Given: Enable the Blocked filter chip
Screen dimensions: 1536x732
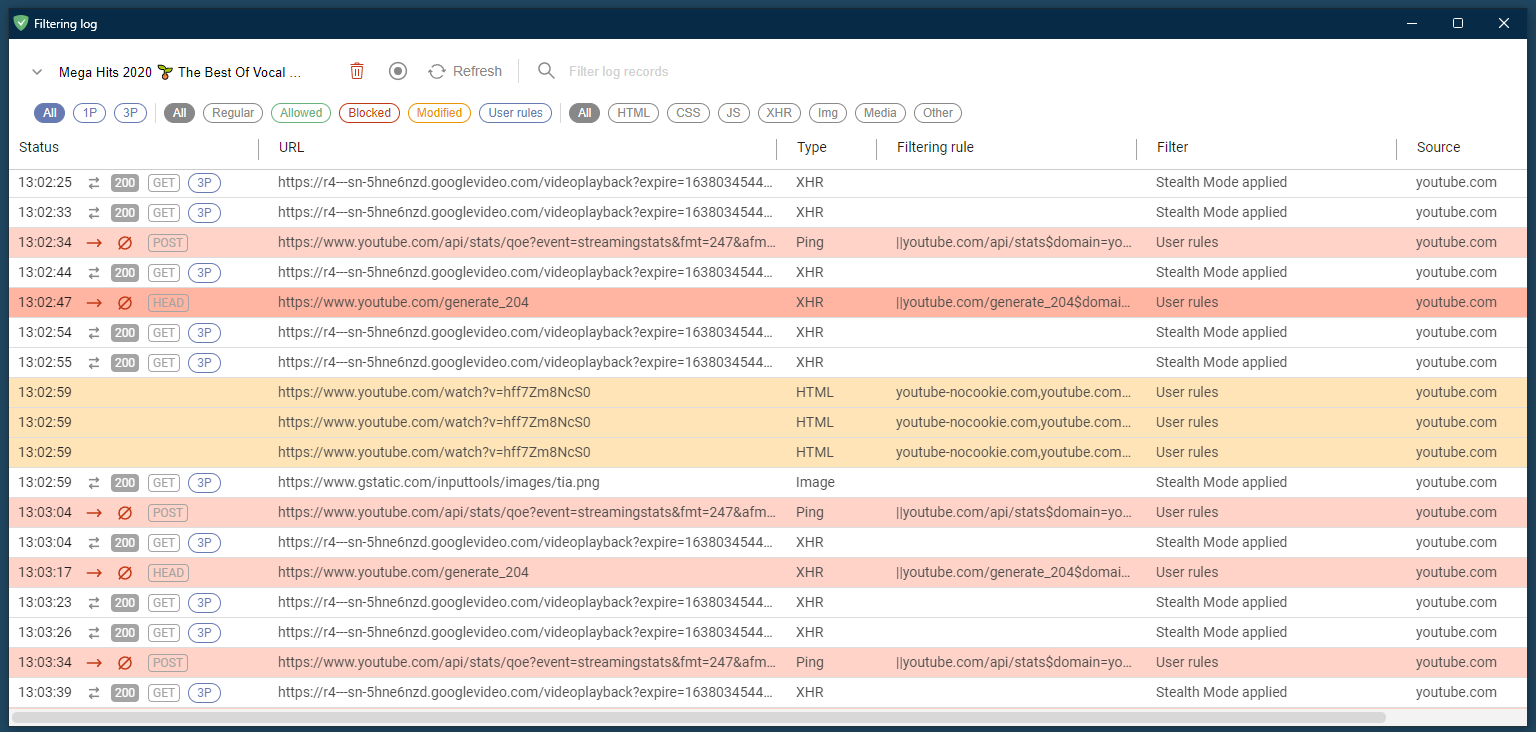Looking at the screenshot, I should click(x=369, y=113).
